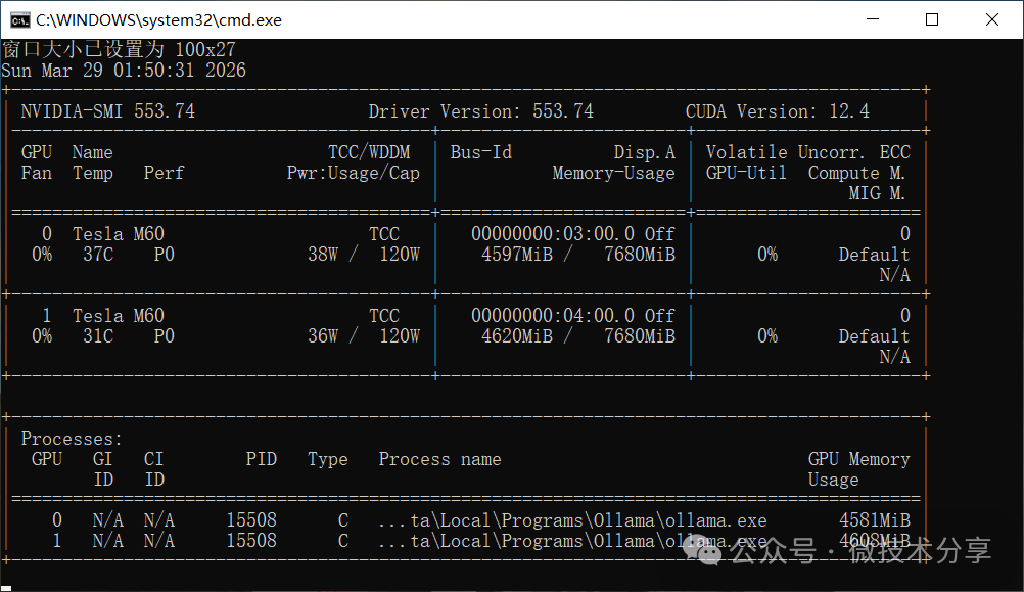This screenshot has width=1024, height=592.
Task: Click the NVIDIA-SMI 553.74 header text
Action: click(108, 111)
